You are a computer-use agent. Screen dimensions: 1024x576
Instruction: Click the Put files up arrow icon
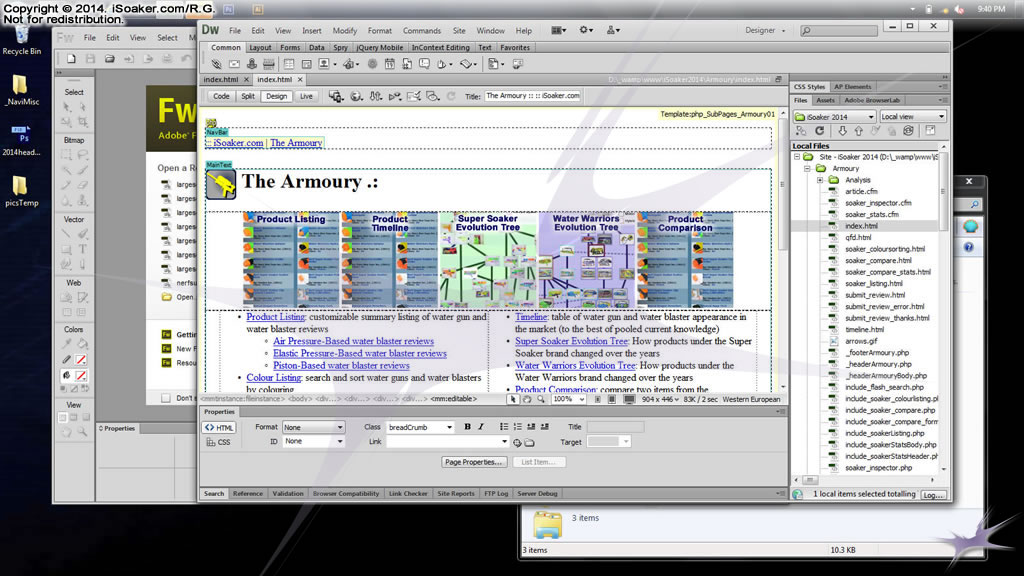click(859, 131)
